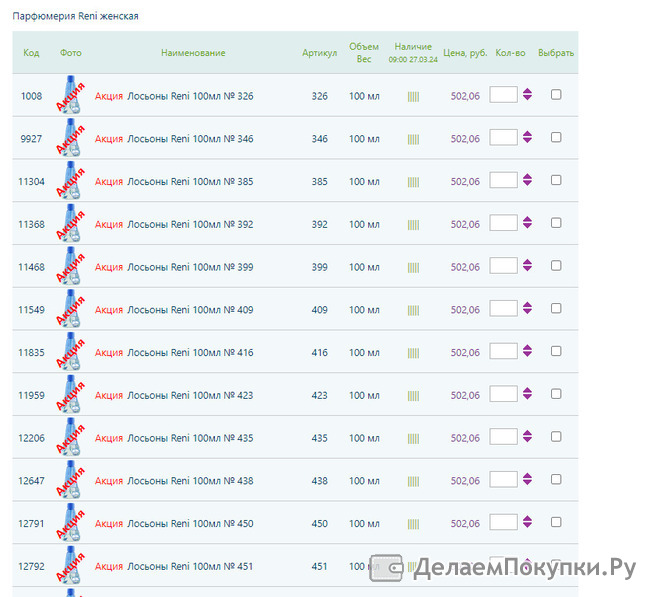The width and height of the screenshot is (650, 597).
Task: Adjust quantity stepper arrows for lotion № 435
Action: pos(527,436)
